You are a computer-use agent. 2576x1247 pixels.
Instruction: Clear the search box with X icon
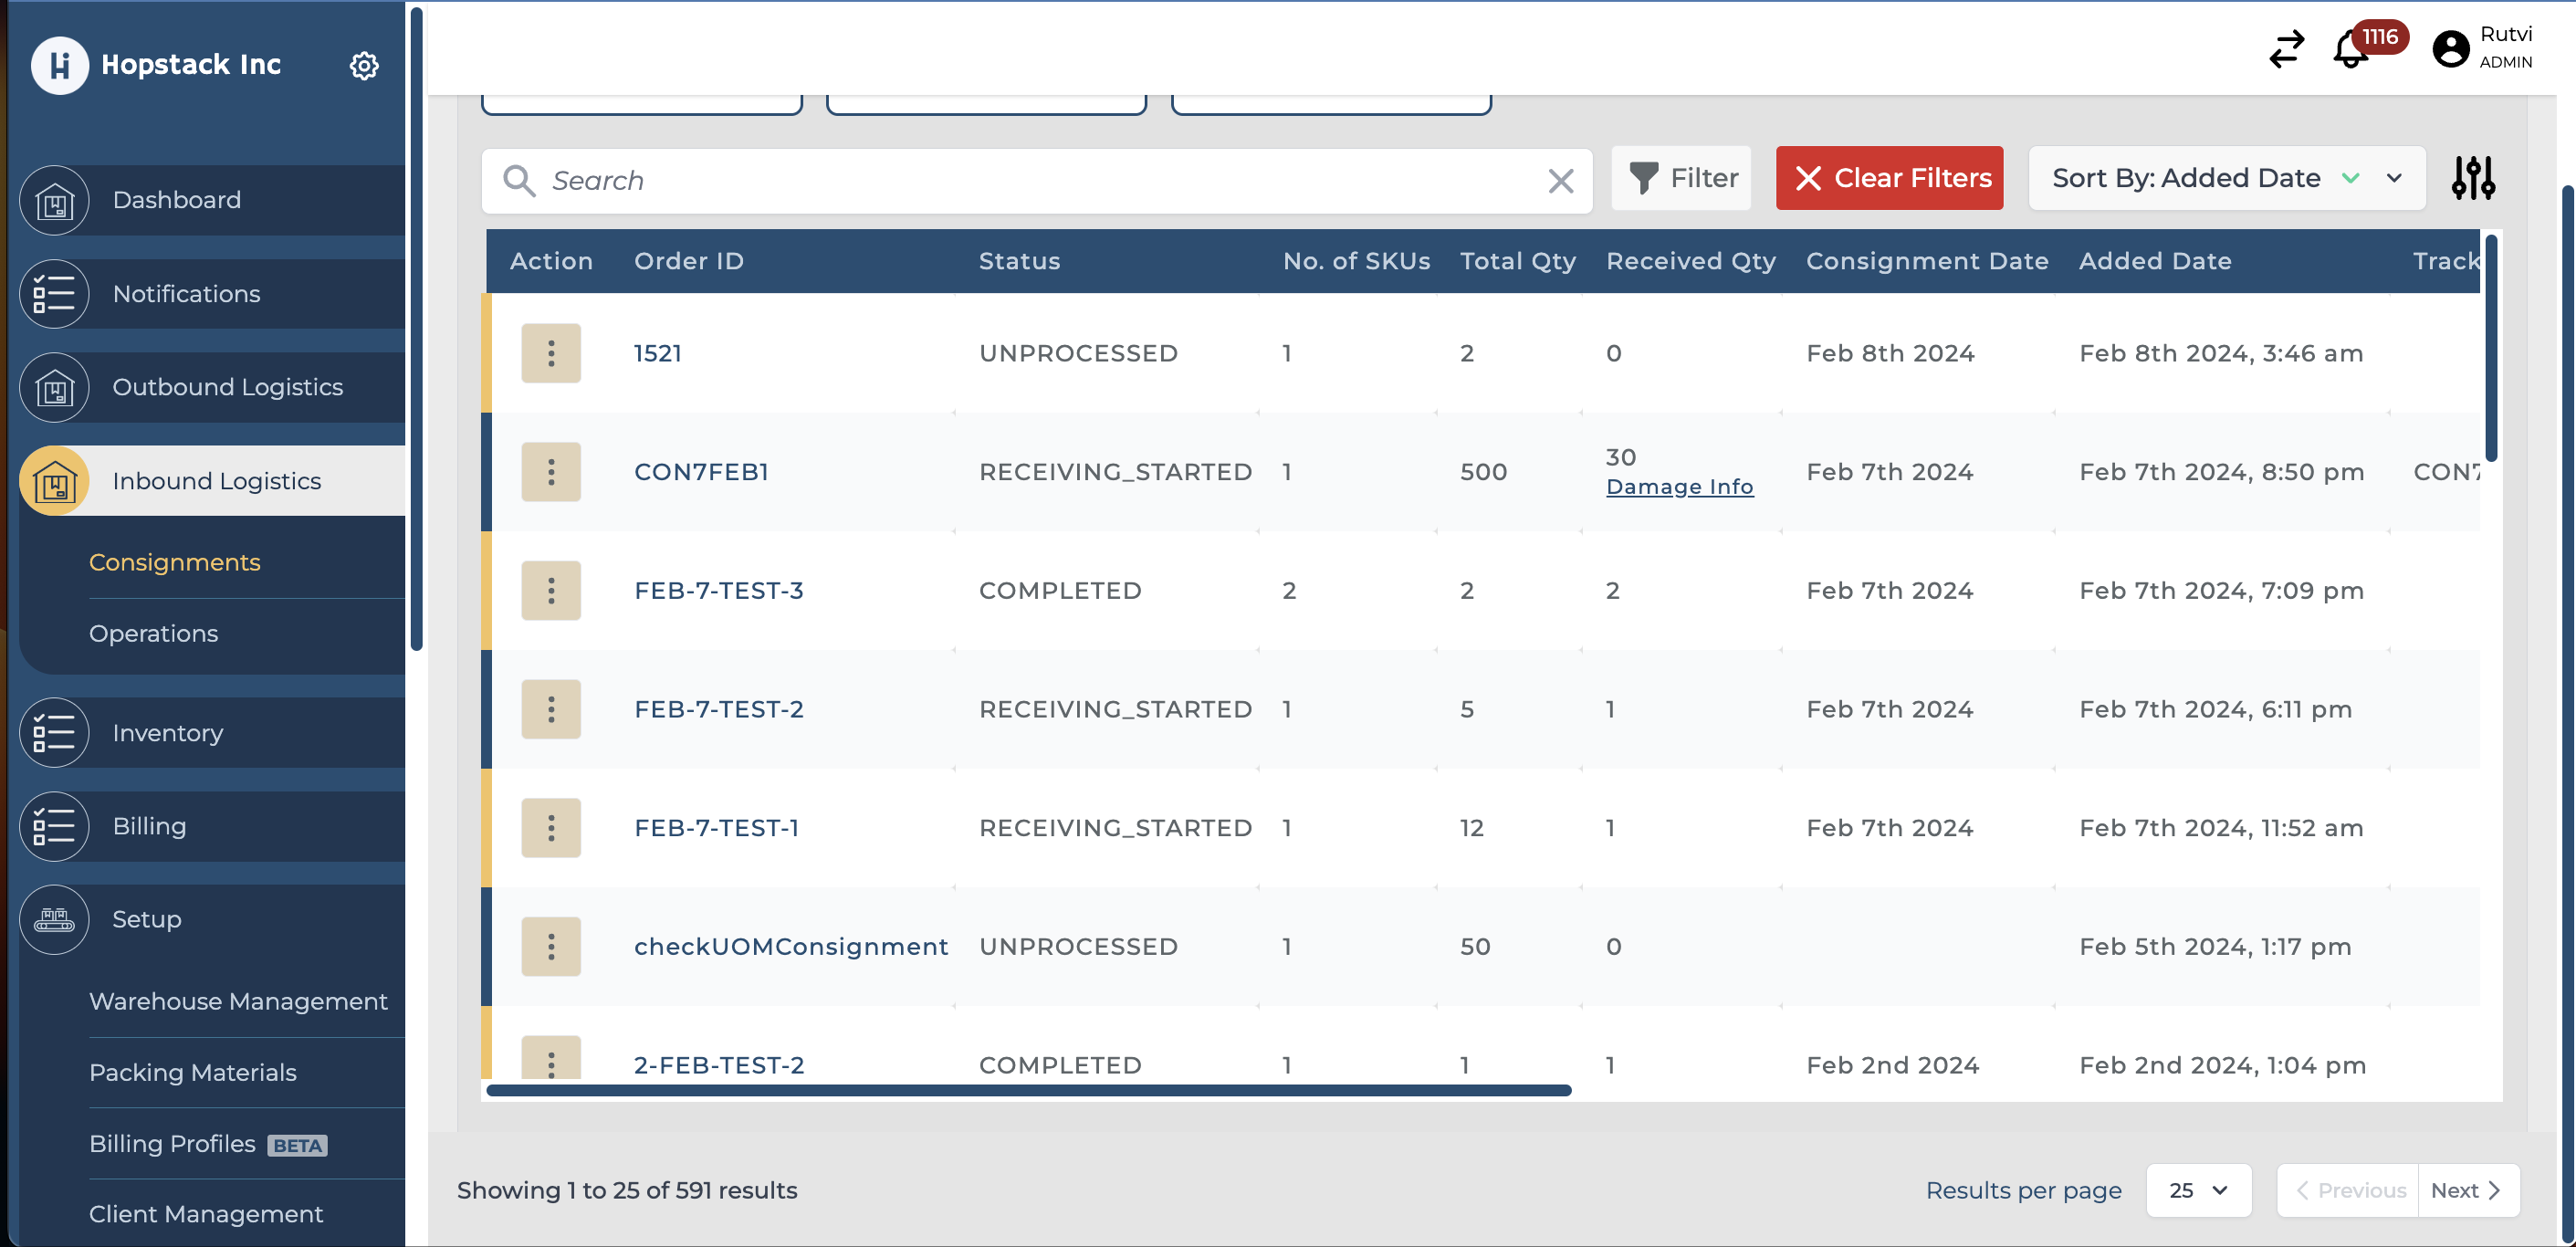(1560, 181)
